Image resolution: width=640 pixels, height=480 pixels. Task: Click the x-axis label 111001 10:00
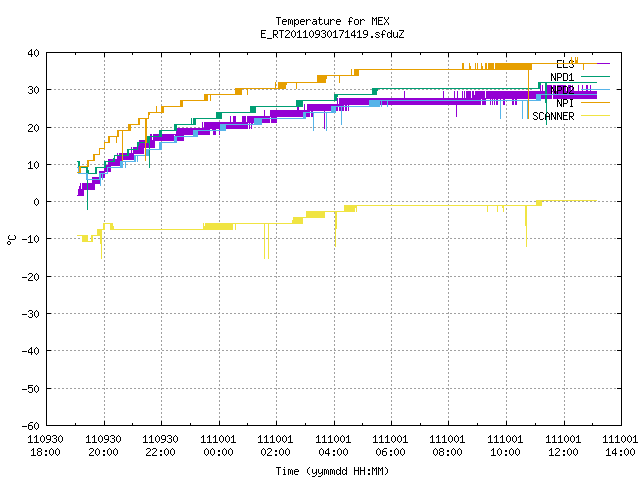pos(506,446)
